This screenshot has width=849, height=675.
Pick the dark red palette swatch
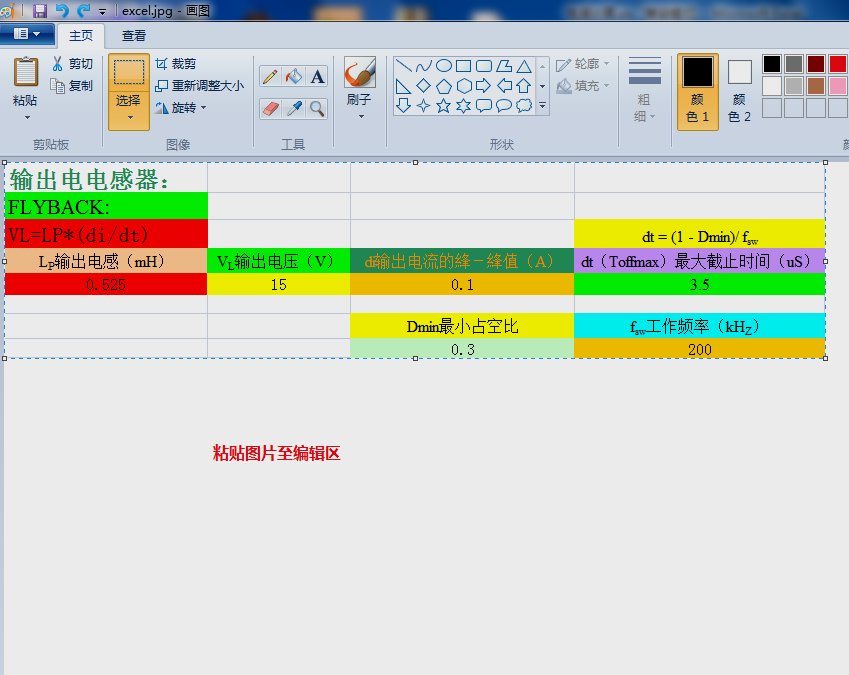click(x=816, y=64)
